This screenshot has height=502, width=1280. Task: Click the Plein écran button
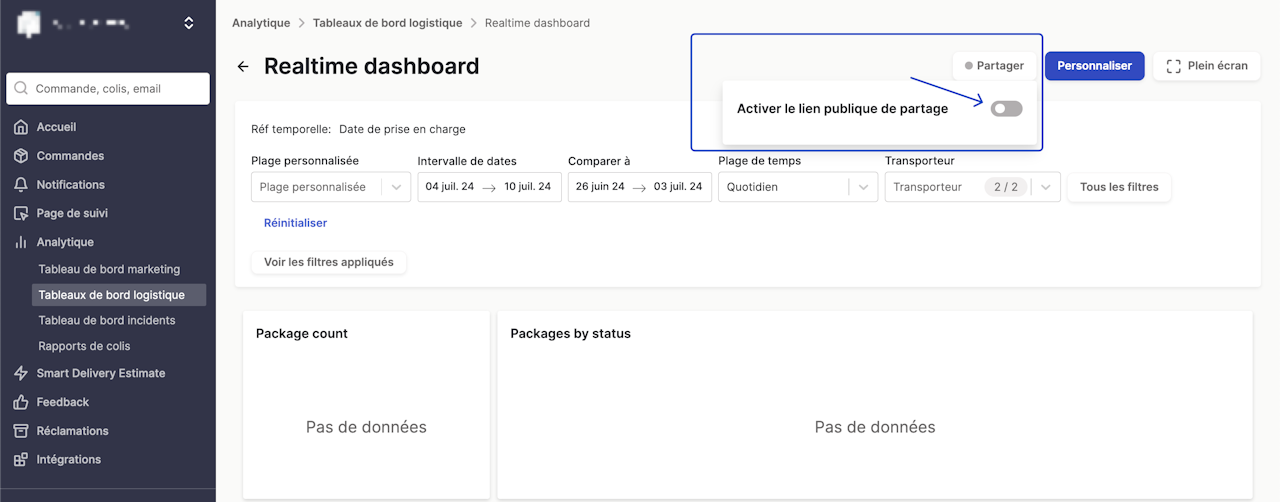click(1206, 66)
